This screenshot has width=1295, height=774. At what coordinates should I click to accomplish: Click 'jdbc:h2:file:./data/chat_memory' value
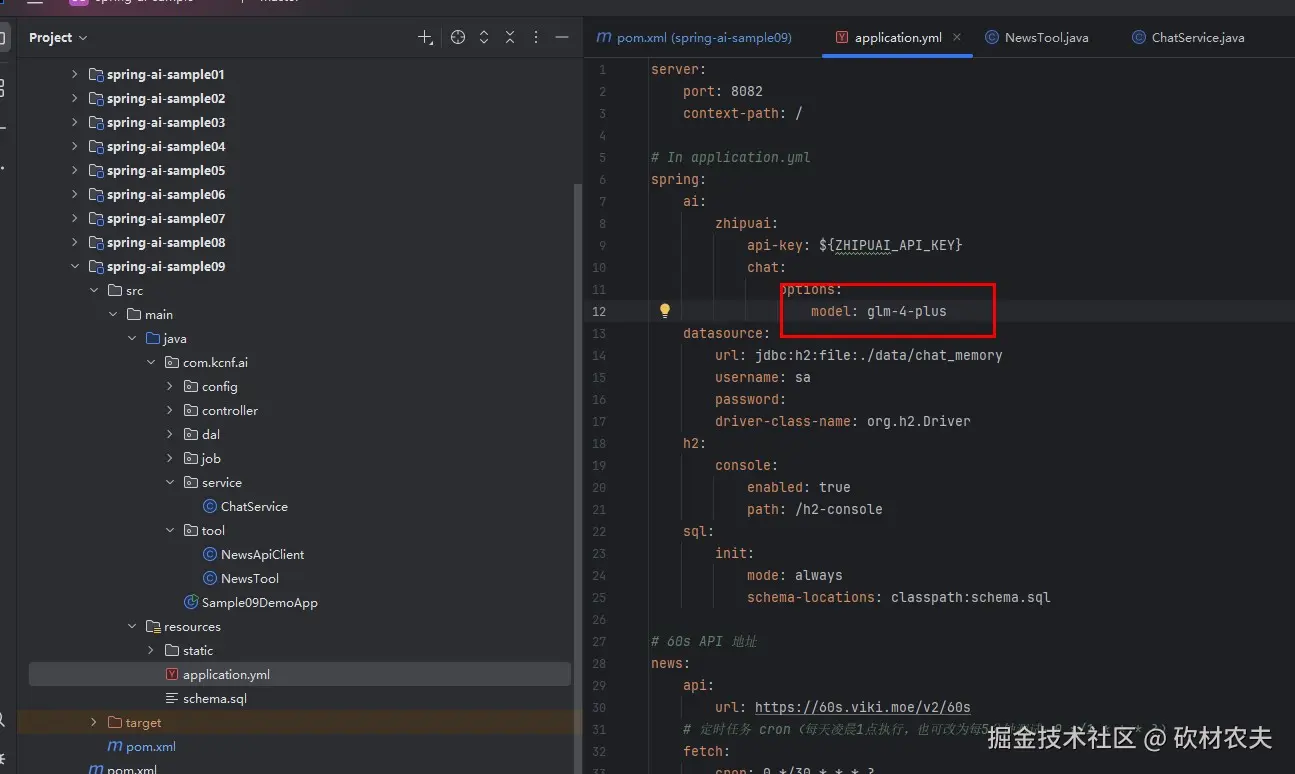pyautogui.click(x=878, y=355)
